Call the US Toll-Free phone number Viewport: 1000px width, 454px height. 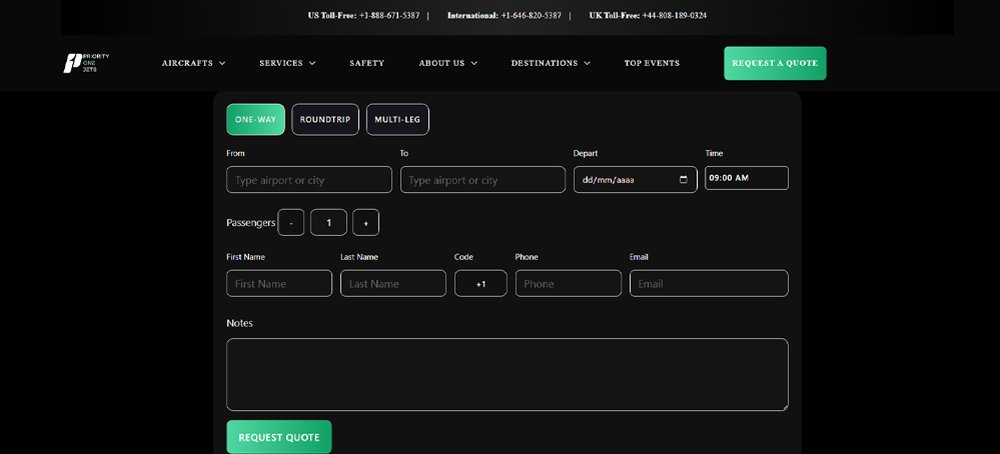[x=389, y=16]
